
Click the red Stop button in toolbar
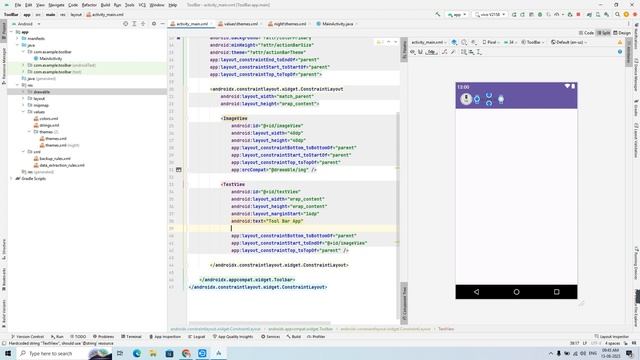point(578,14)
